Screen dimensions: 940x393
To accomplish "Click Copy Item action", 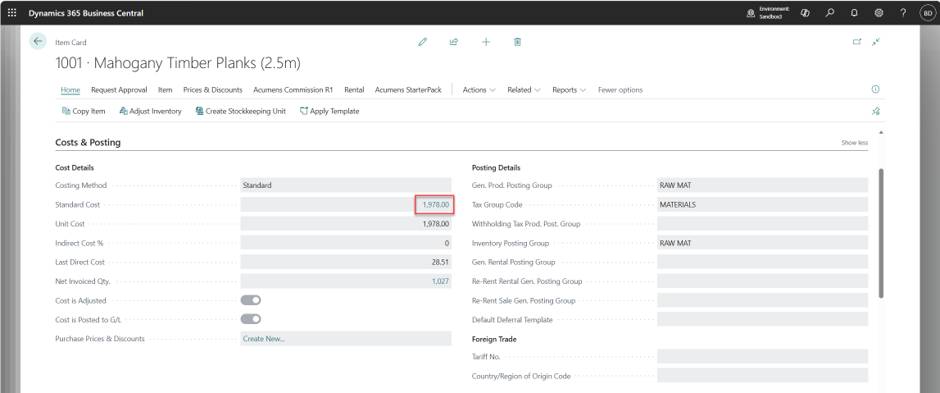I will point(84,111).
